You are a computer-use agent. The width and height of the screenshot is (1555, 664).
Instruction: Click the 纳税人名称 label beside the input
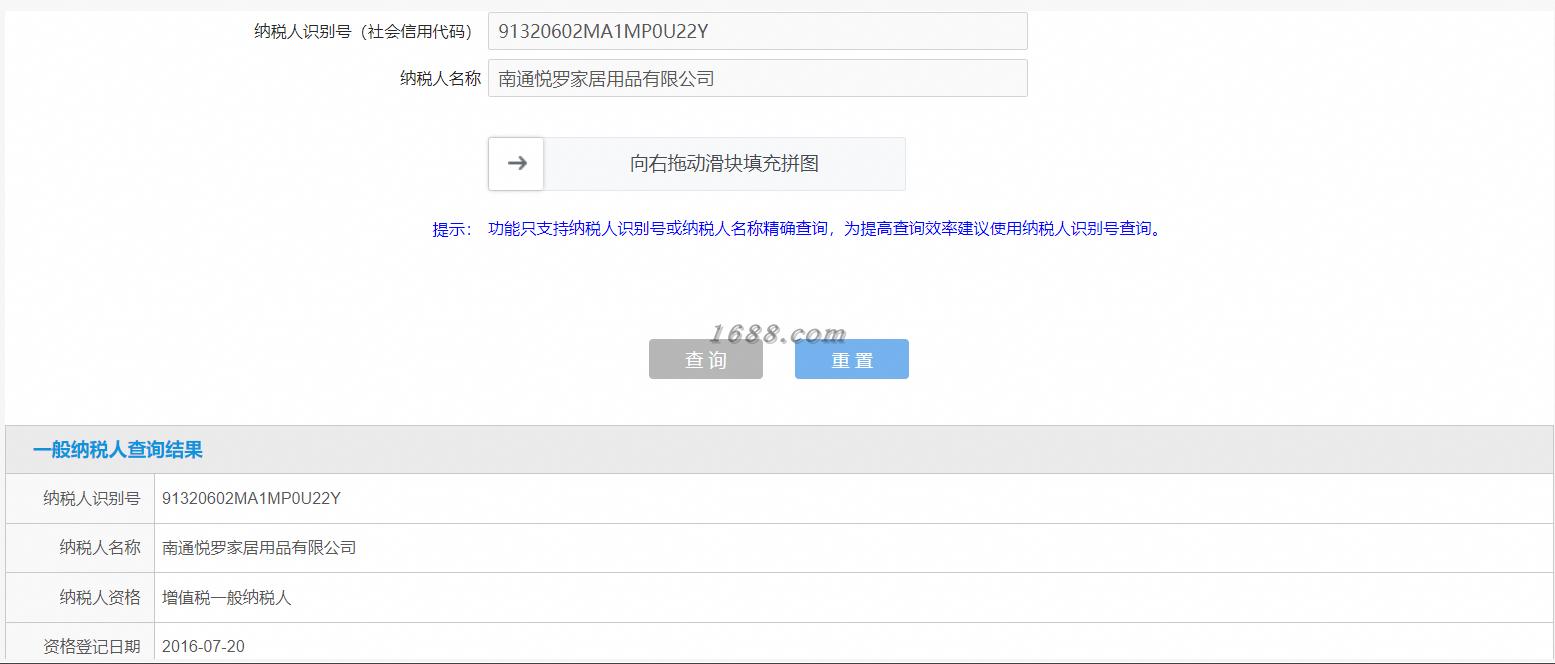point(440,79)
